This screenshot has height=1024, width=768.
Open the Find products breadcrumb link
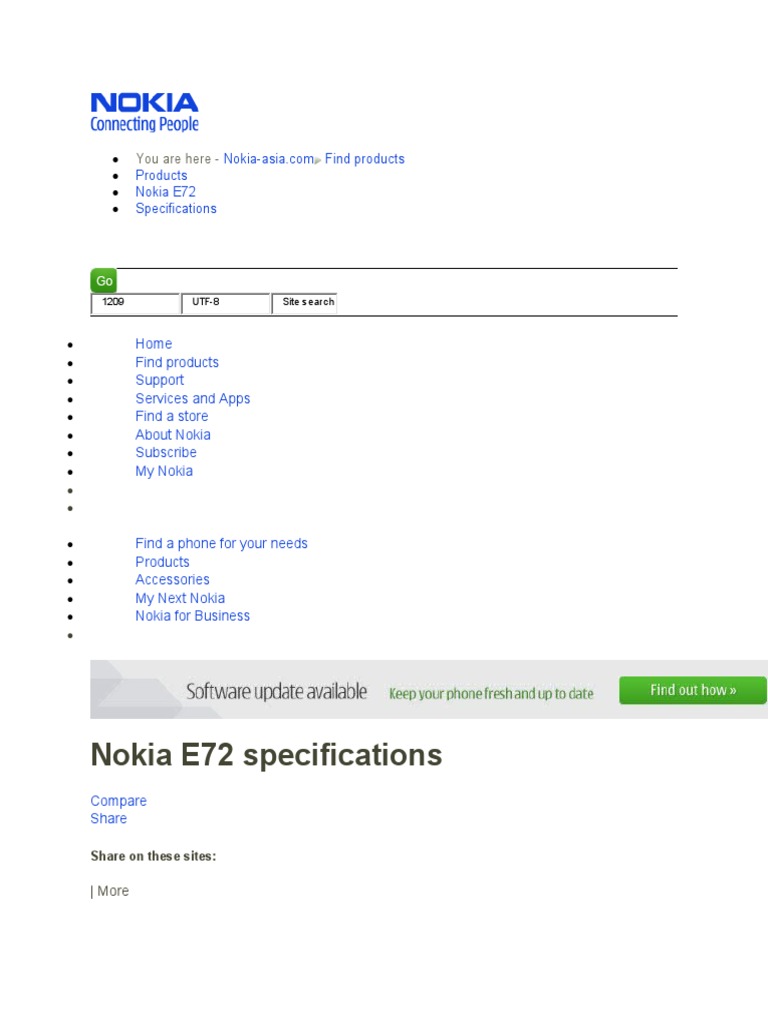pos(364,159)
